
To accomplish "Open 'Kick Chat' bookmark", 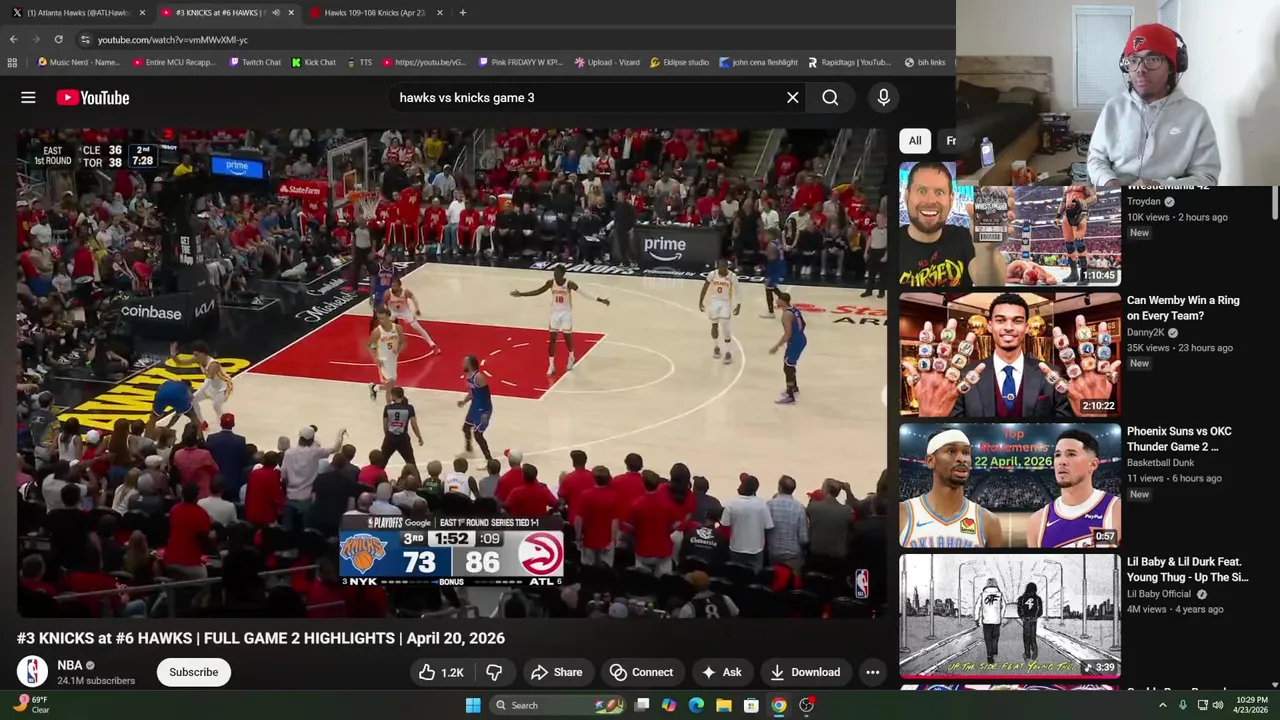I will (x=313, y=62).
